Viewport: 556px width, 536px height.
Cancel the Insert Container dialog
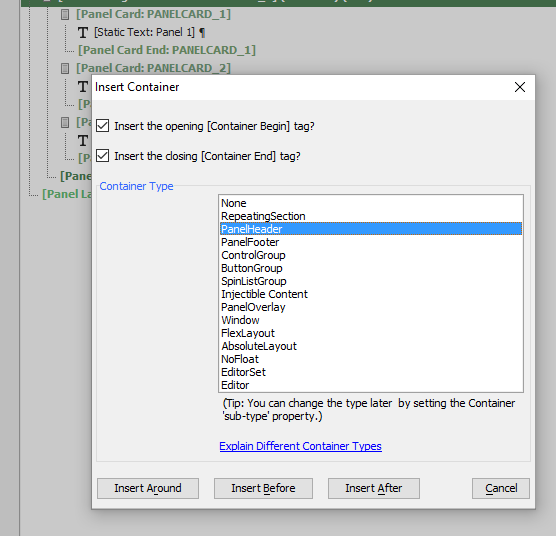tap(501, 488)
